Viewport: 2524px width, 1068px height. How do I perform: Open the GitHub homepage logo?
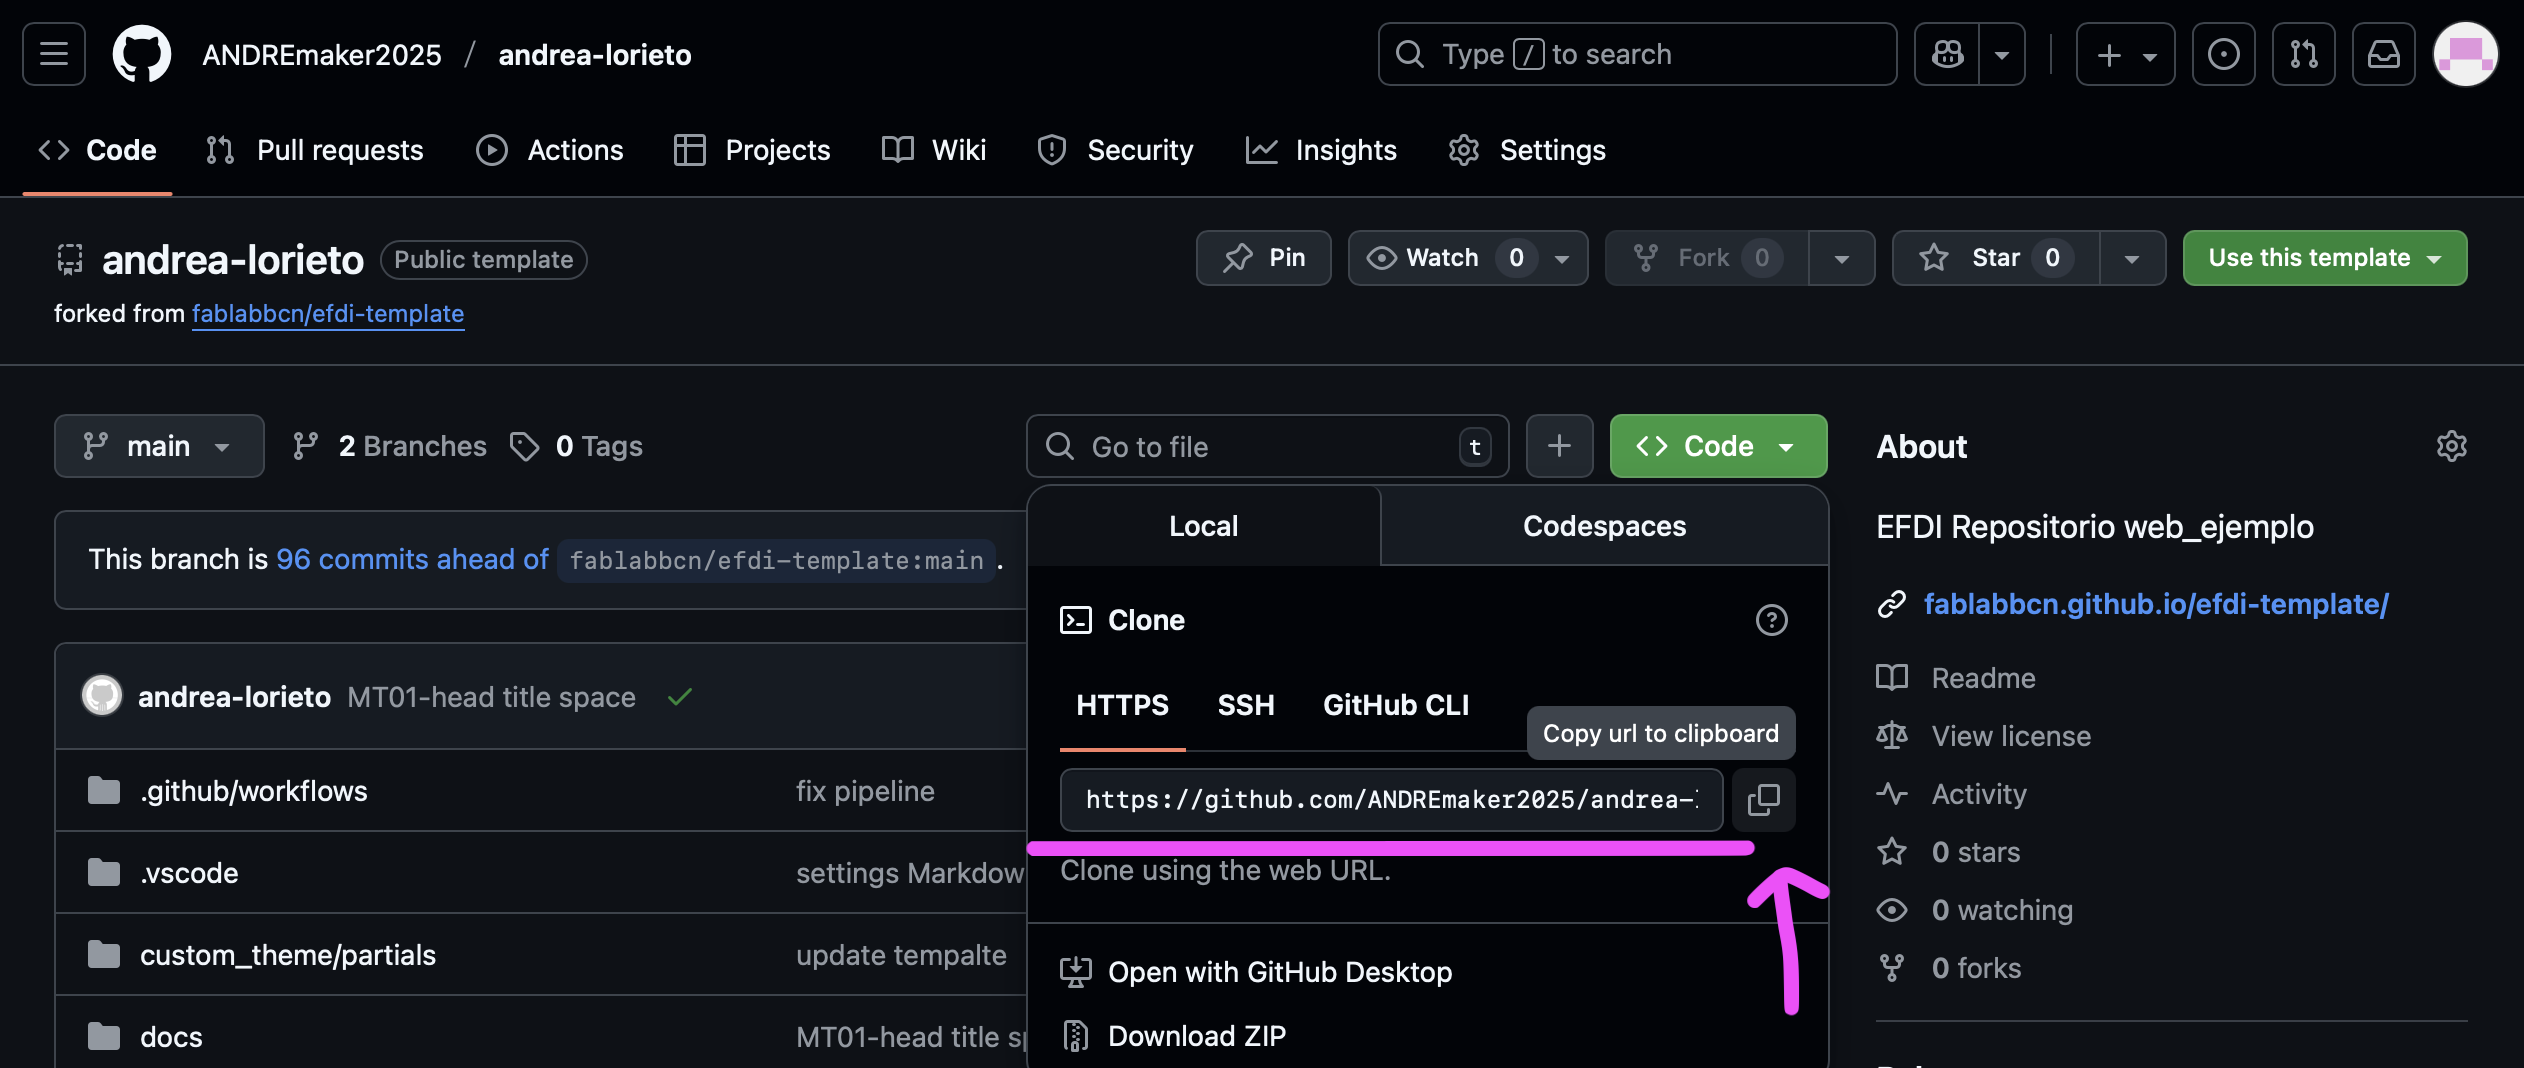coord(141,54)
